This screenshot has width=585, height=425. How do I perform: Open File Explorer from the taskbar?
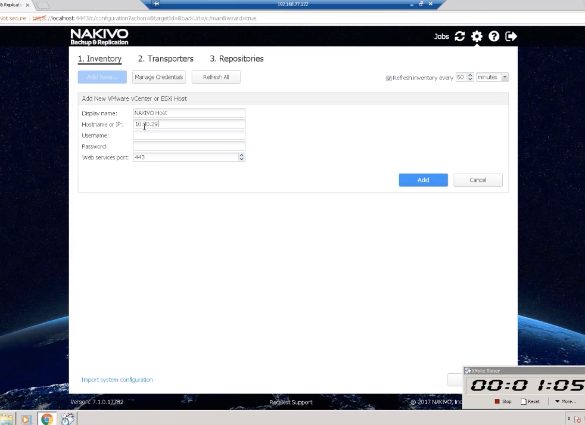[x=7, y=419]
